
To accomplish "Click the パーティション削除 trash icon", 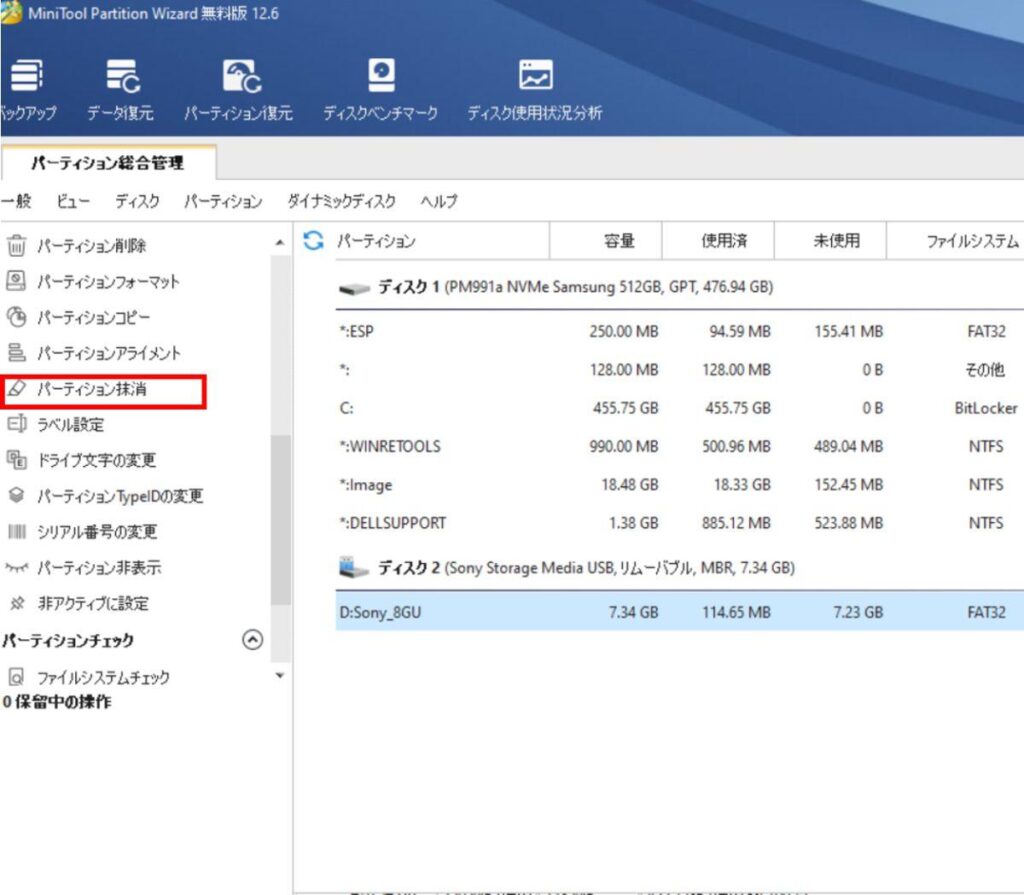I will coord(16,246).
